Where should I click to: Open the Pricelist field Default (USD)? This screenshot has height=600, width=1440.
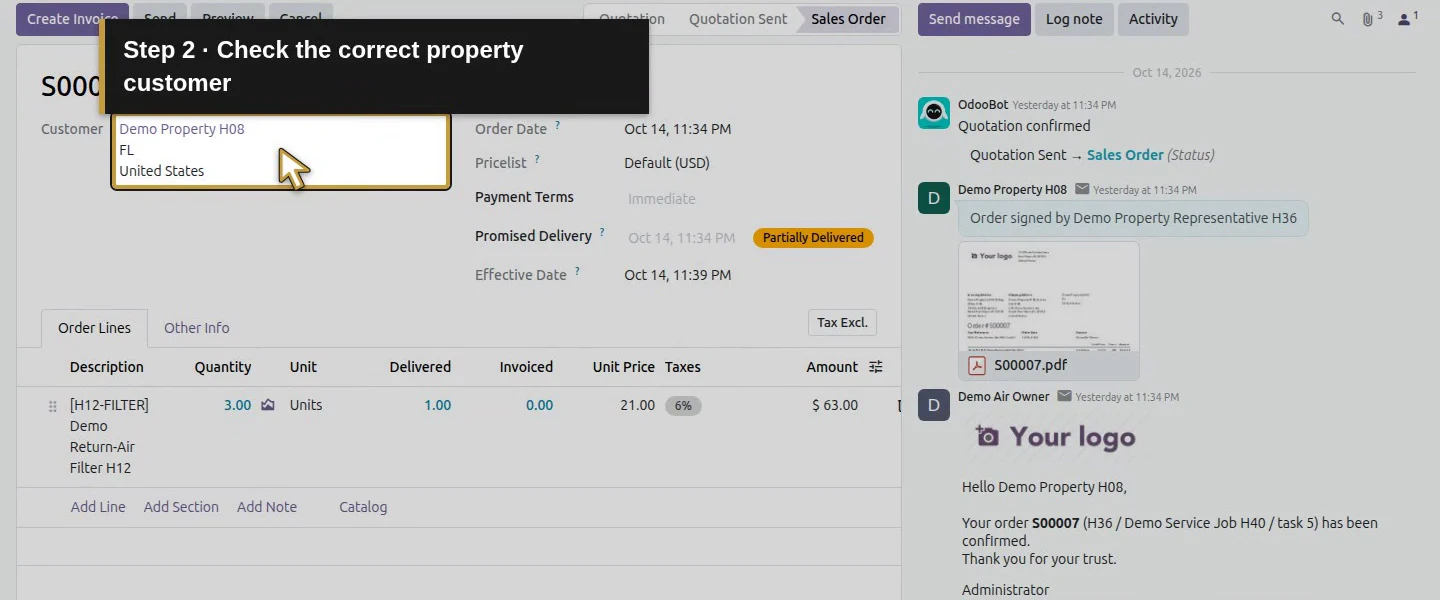point(667,163)
